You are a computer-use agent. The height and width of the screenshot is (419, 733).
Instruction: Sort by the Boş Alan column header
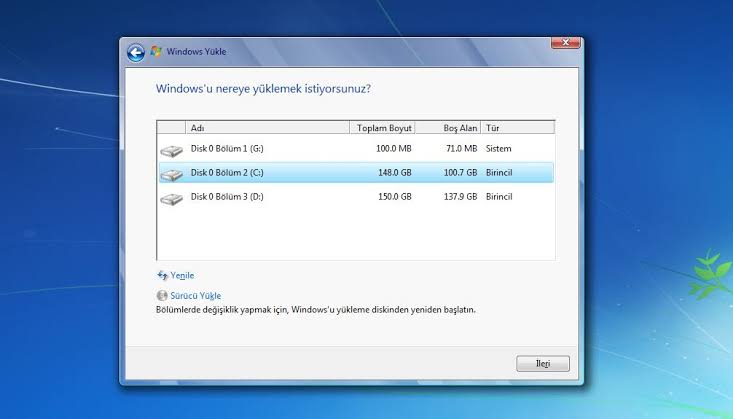[x=448, y=128]
